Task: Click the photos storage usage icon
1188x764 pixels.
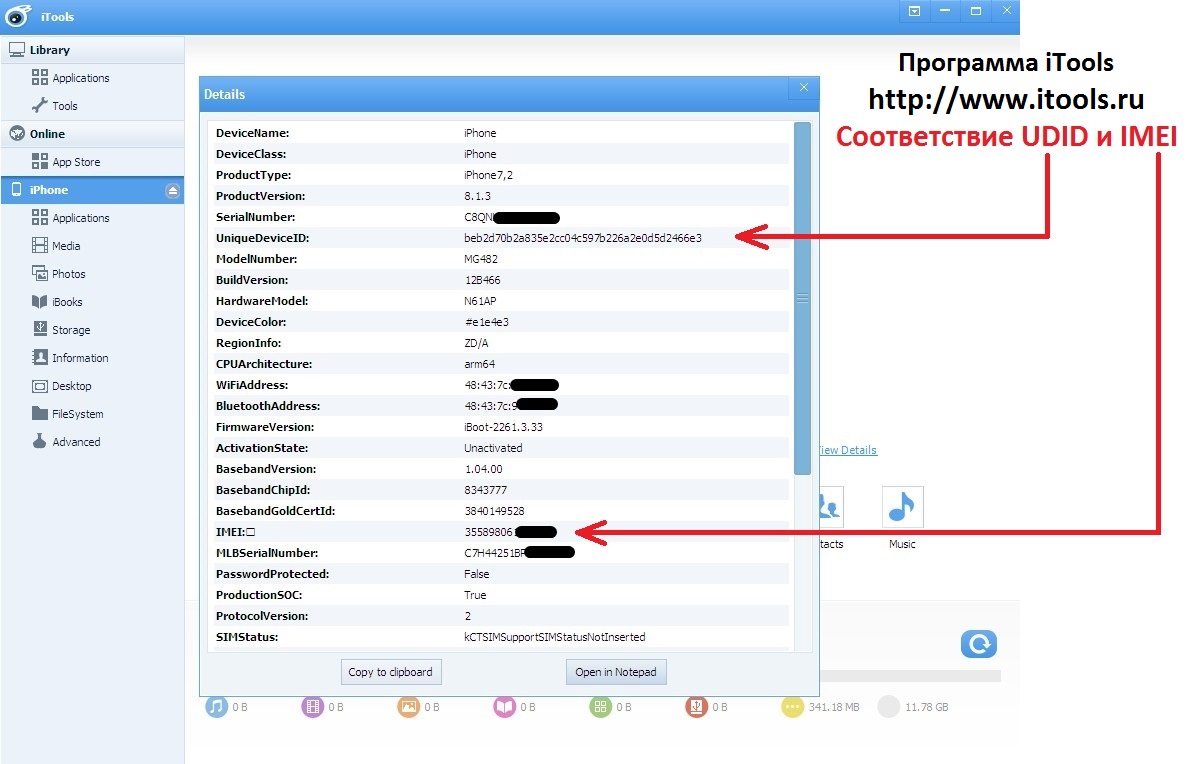Action: tap(408, 707)
